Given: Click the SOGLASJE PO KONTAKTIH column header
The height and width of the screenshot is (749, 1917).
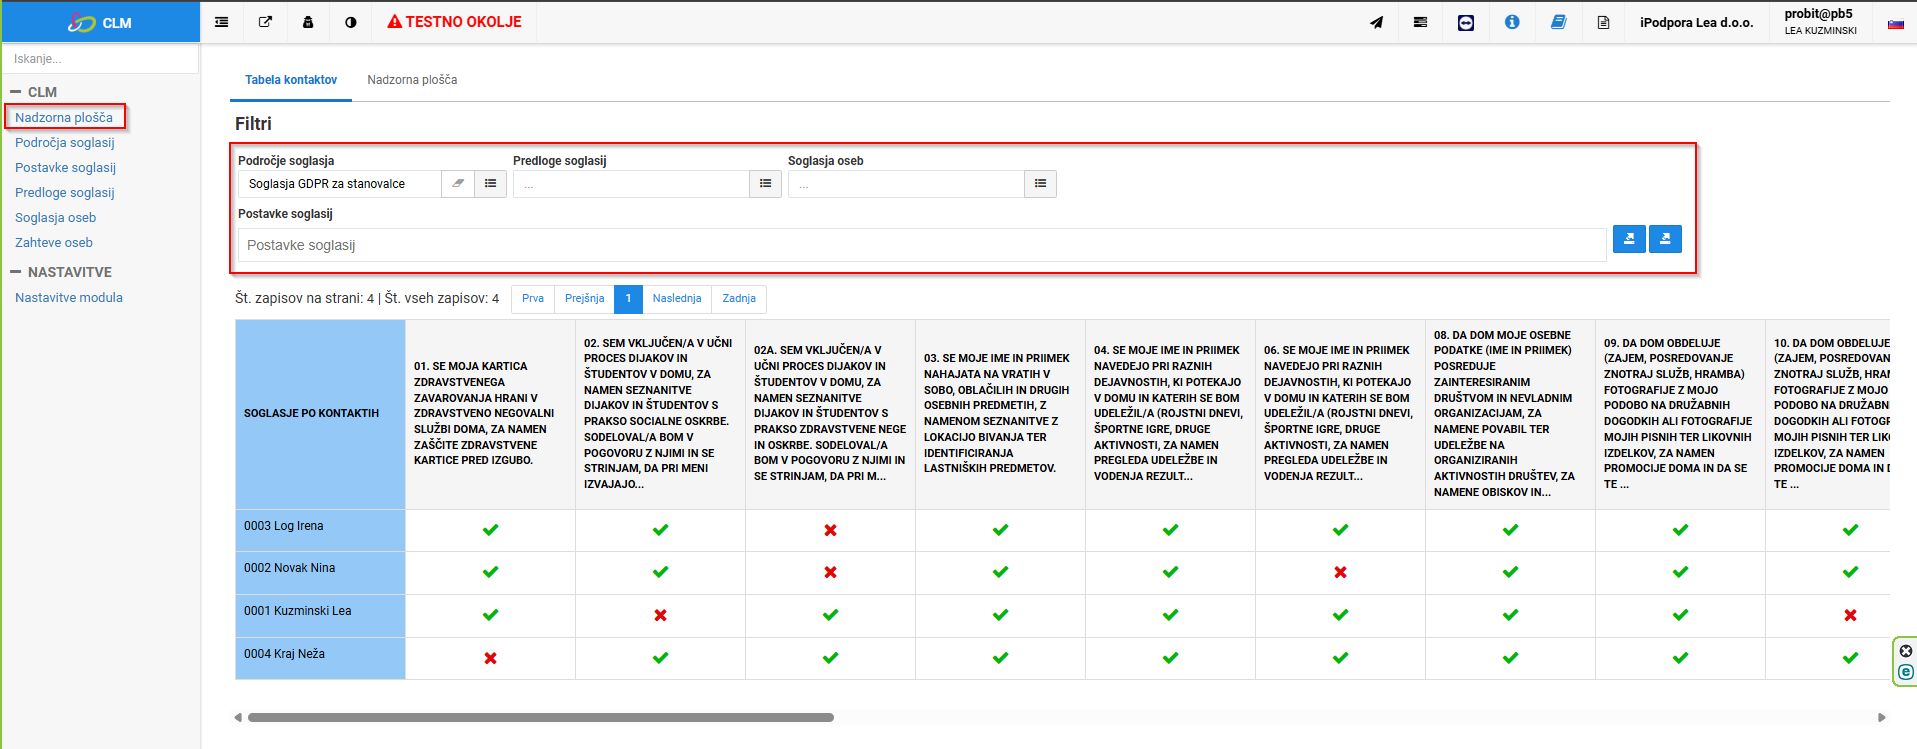Looking at the screenshot, I should [x=320, y=414].
